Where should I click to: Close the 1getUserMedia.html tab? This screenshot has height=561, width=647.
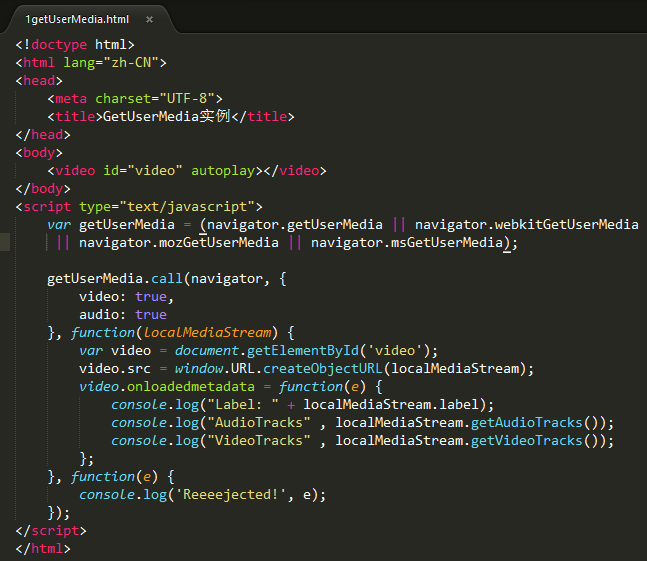(149, 19)
